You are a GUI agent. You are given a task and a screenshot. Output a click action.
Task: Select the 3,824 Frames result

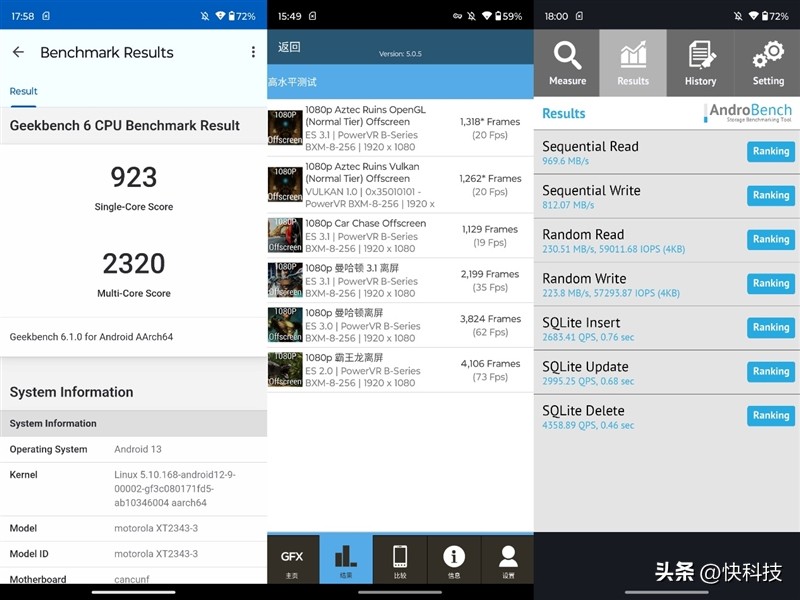[490, 325]
